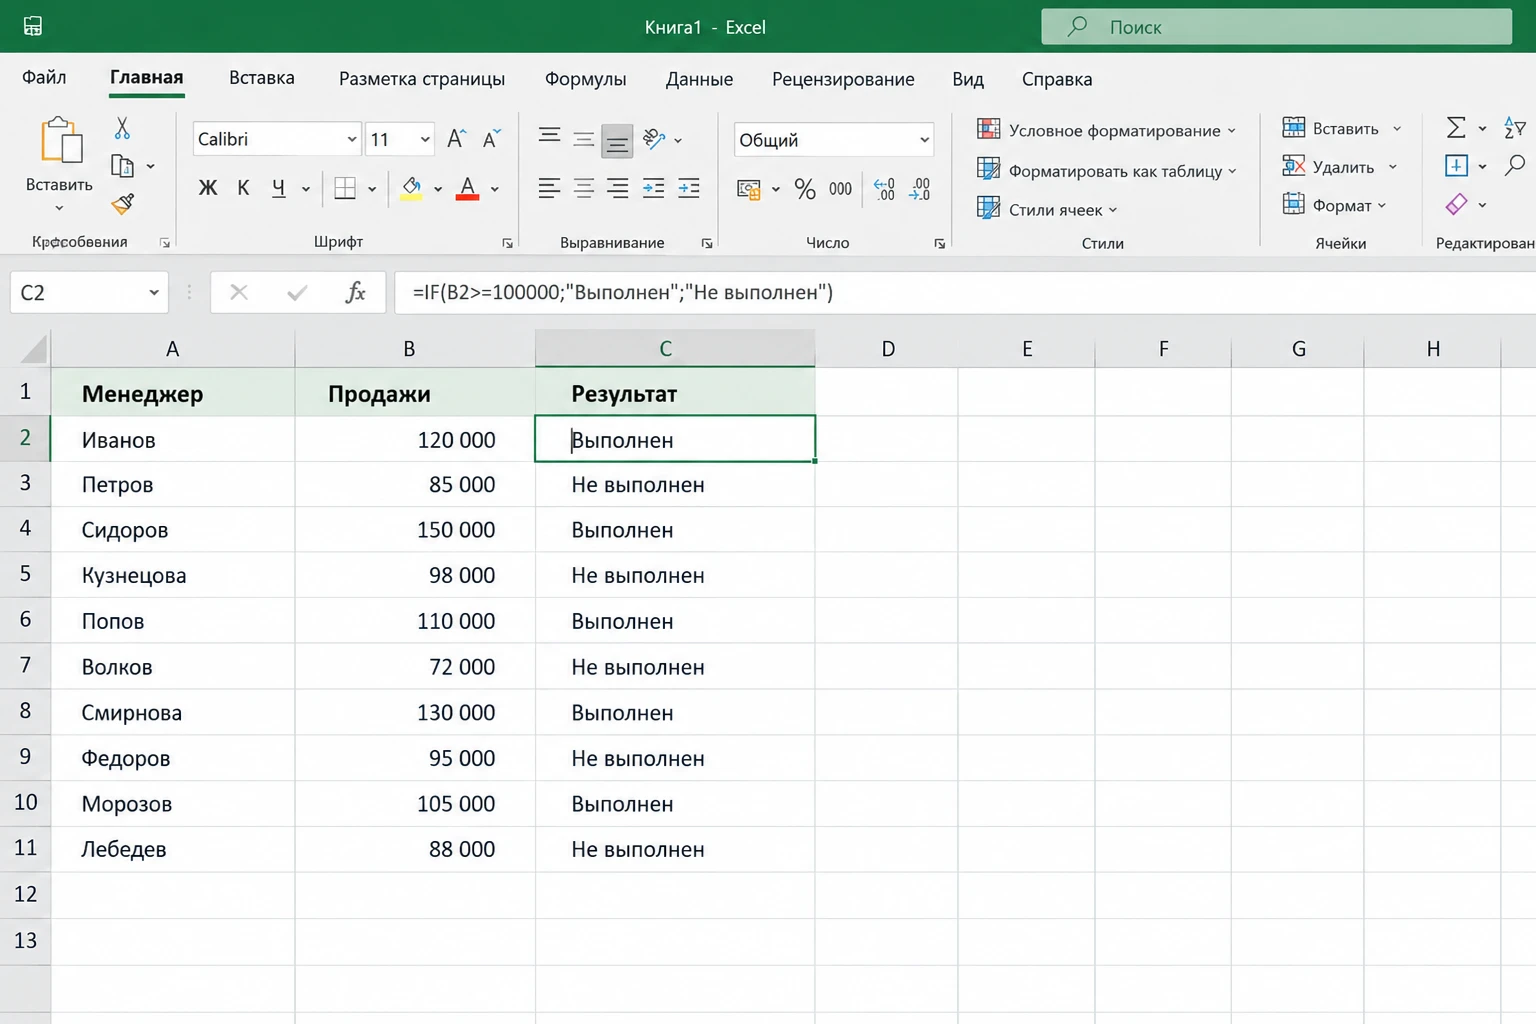Click Форматировать как таблицу
The width and height of the screenshot is (1536, 1024).
[1107, 170]
